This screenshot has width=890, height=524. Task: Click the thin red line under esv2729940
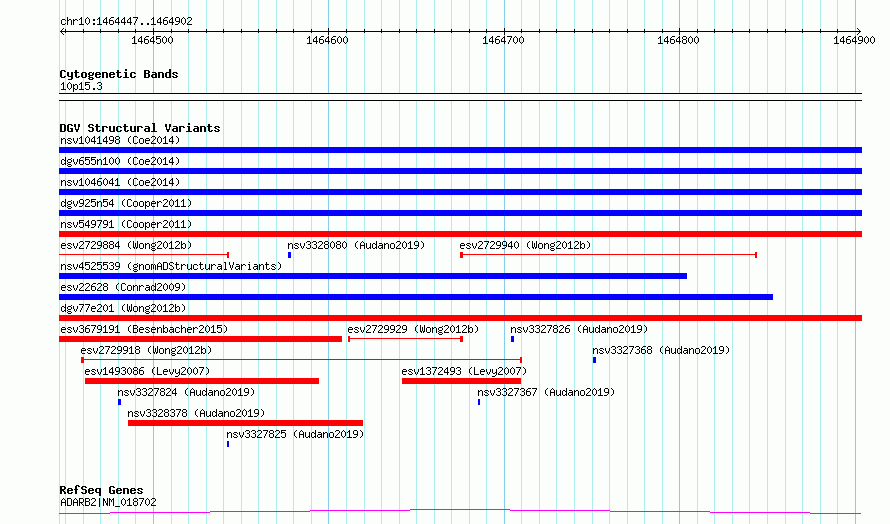coord(608,255)
